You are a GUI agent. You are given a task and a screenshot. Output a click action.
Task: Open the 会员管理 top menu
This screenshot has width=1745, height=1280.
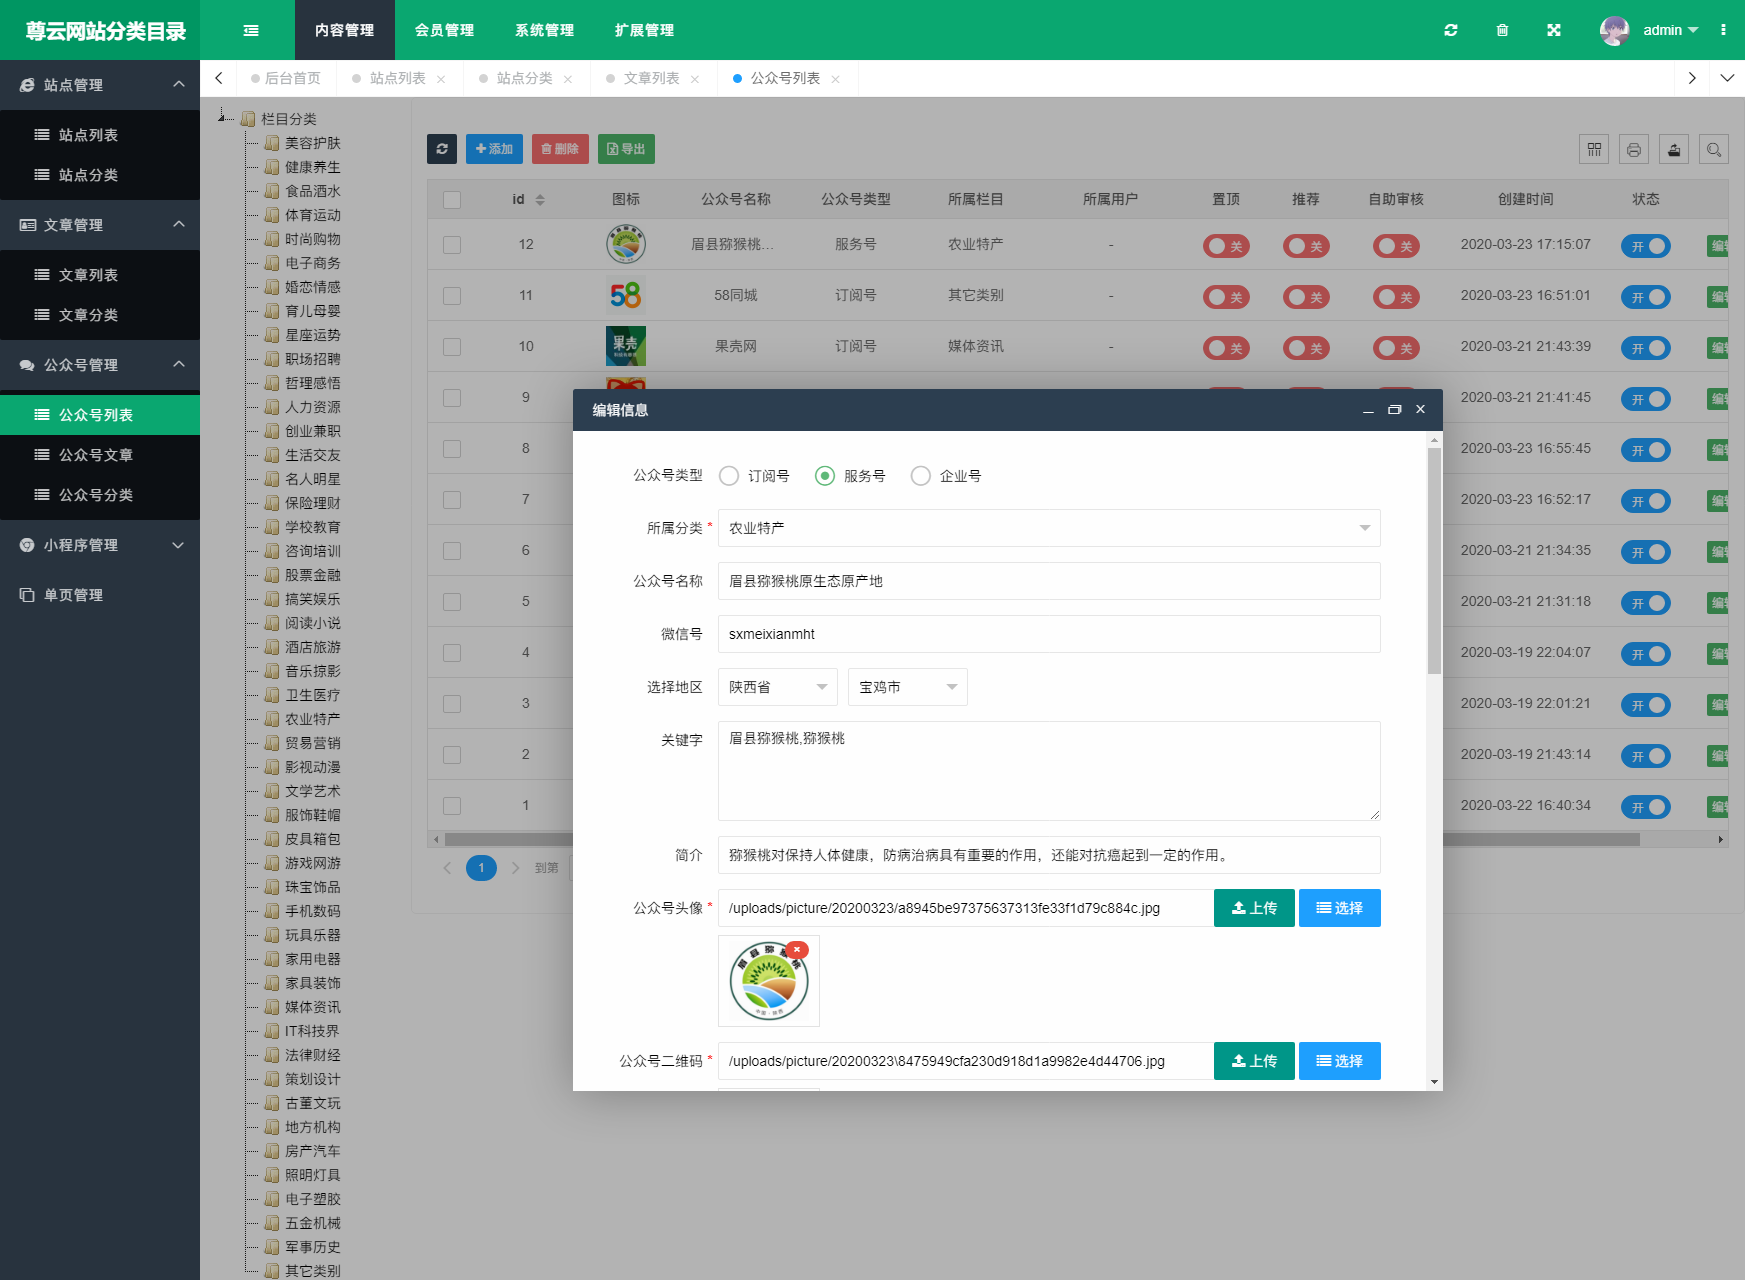(445, 30)
